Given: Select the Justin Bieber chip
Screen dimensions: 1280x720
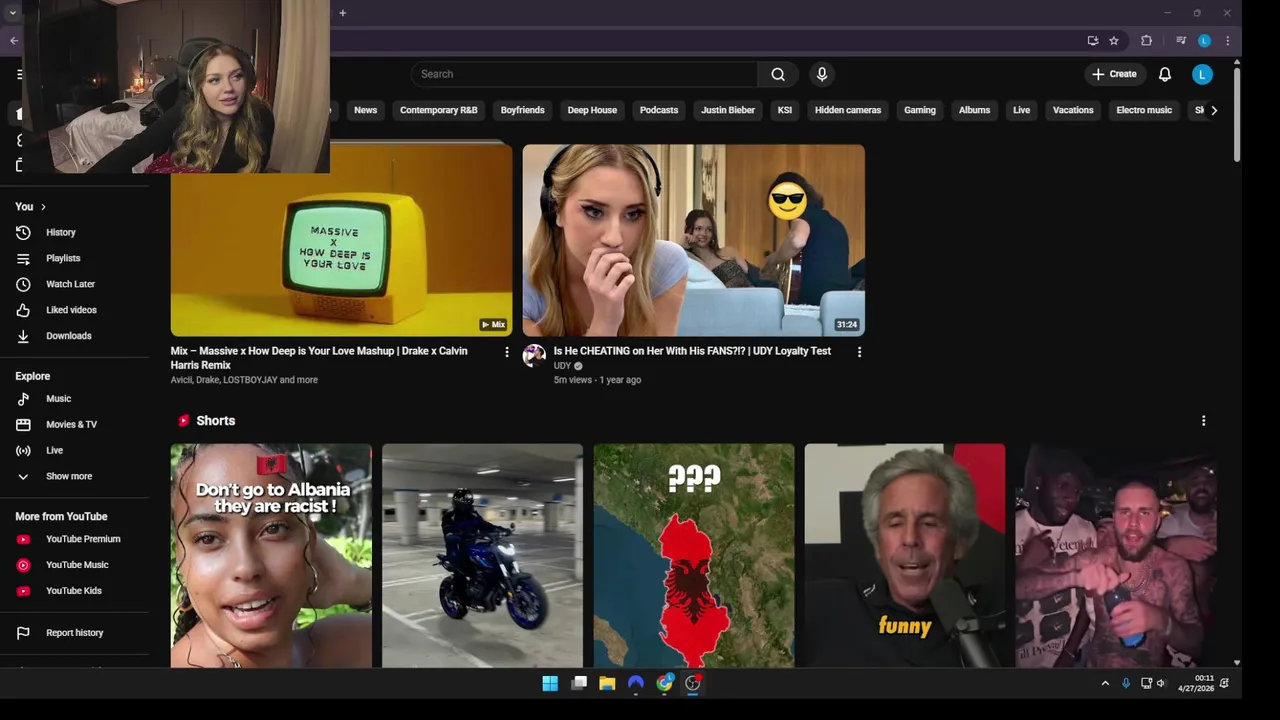Looking at the screenshot, I should [x=728, y=110].
